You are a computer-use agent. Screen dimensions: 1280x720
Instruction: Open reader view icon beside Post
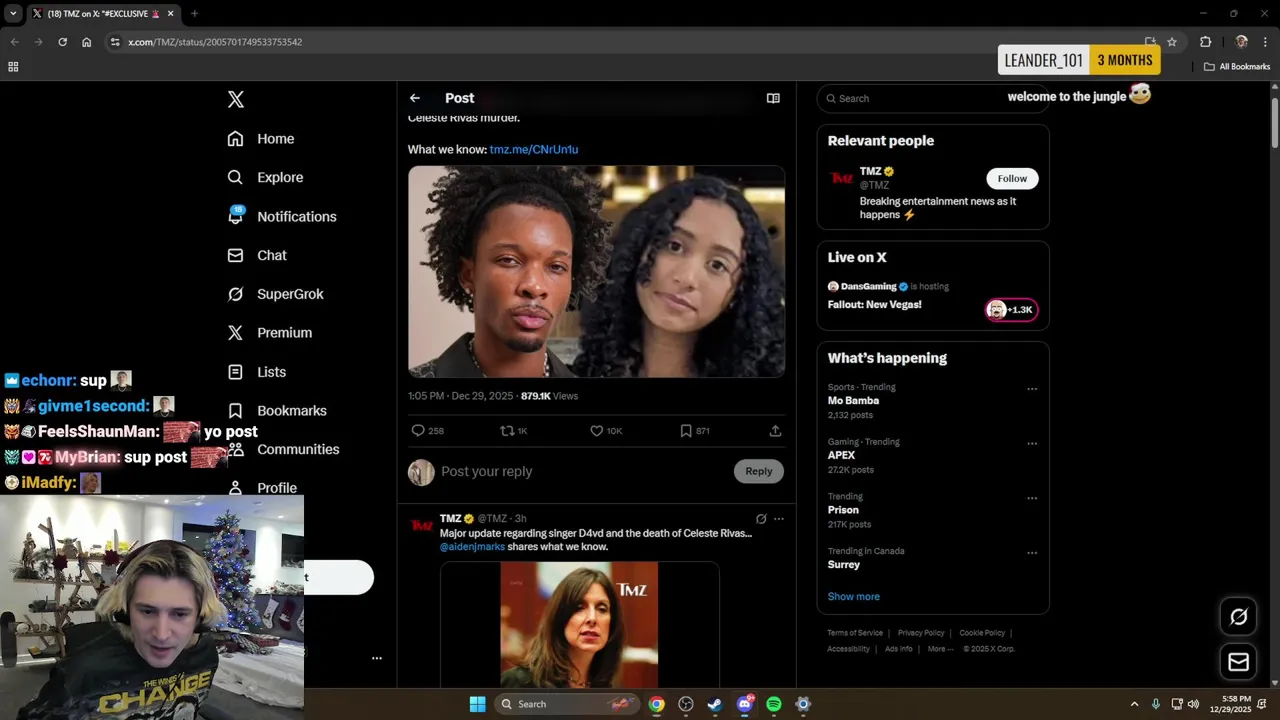coord(773,98)
